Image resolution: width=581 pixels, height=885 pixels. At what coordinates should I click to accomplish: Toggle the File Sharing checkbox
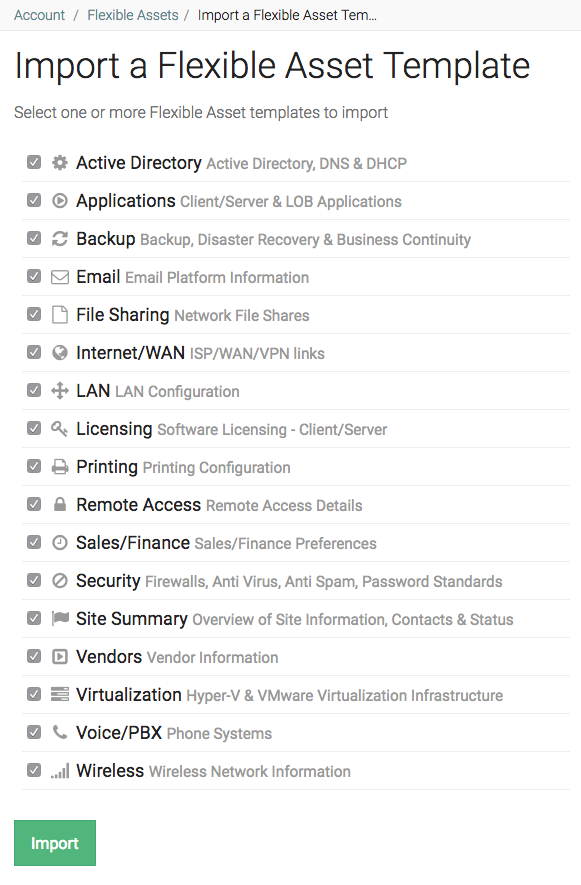pos(34,314)
